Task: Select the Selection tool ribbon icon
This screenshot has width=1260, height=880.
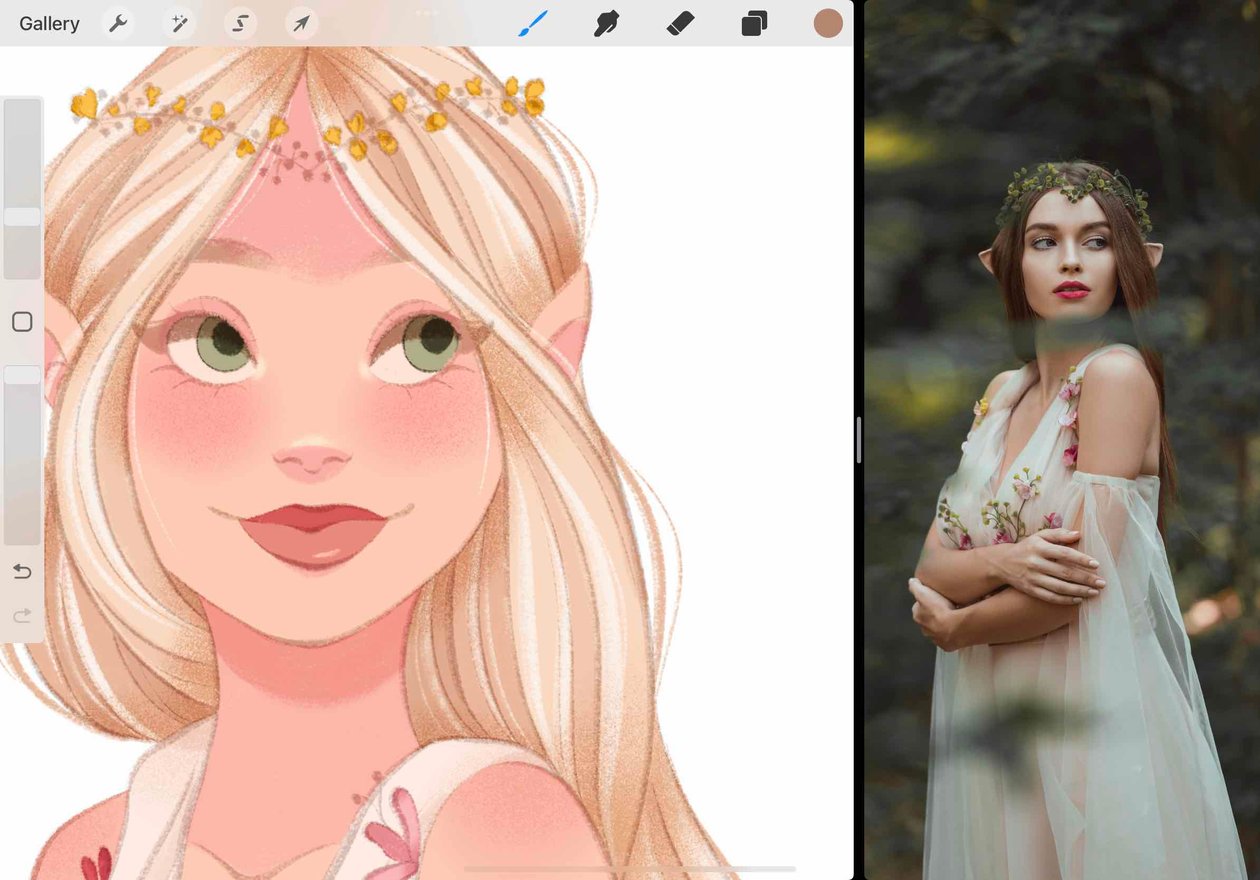Action: 240,24
